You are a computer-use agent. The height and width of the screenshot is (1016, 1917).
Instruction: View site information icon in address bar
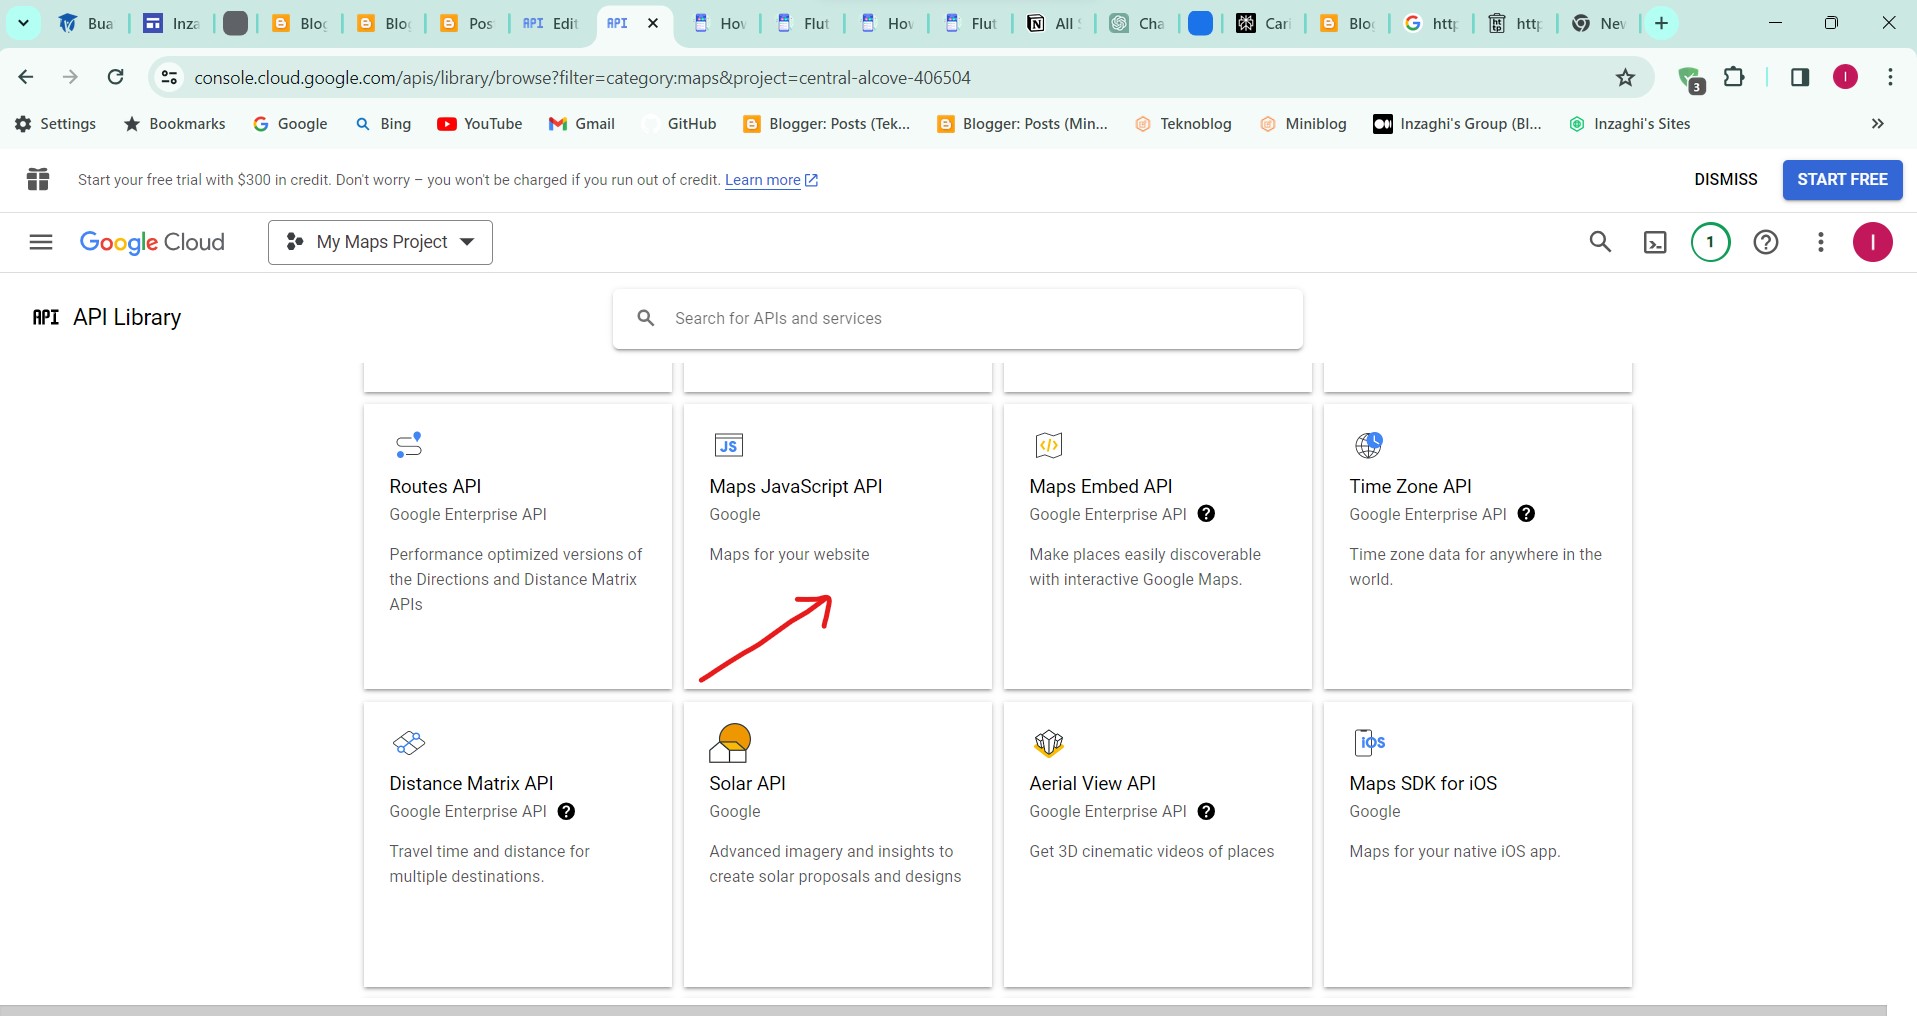[x=169, y=77]
